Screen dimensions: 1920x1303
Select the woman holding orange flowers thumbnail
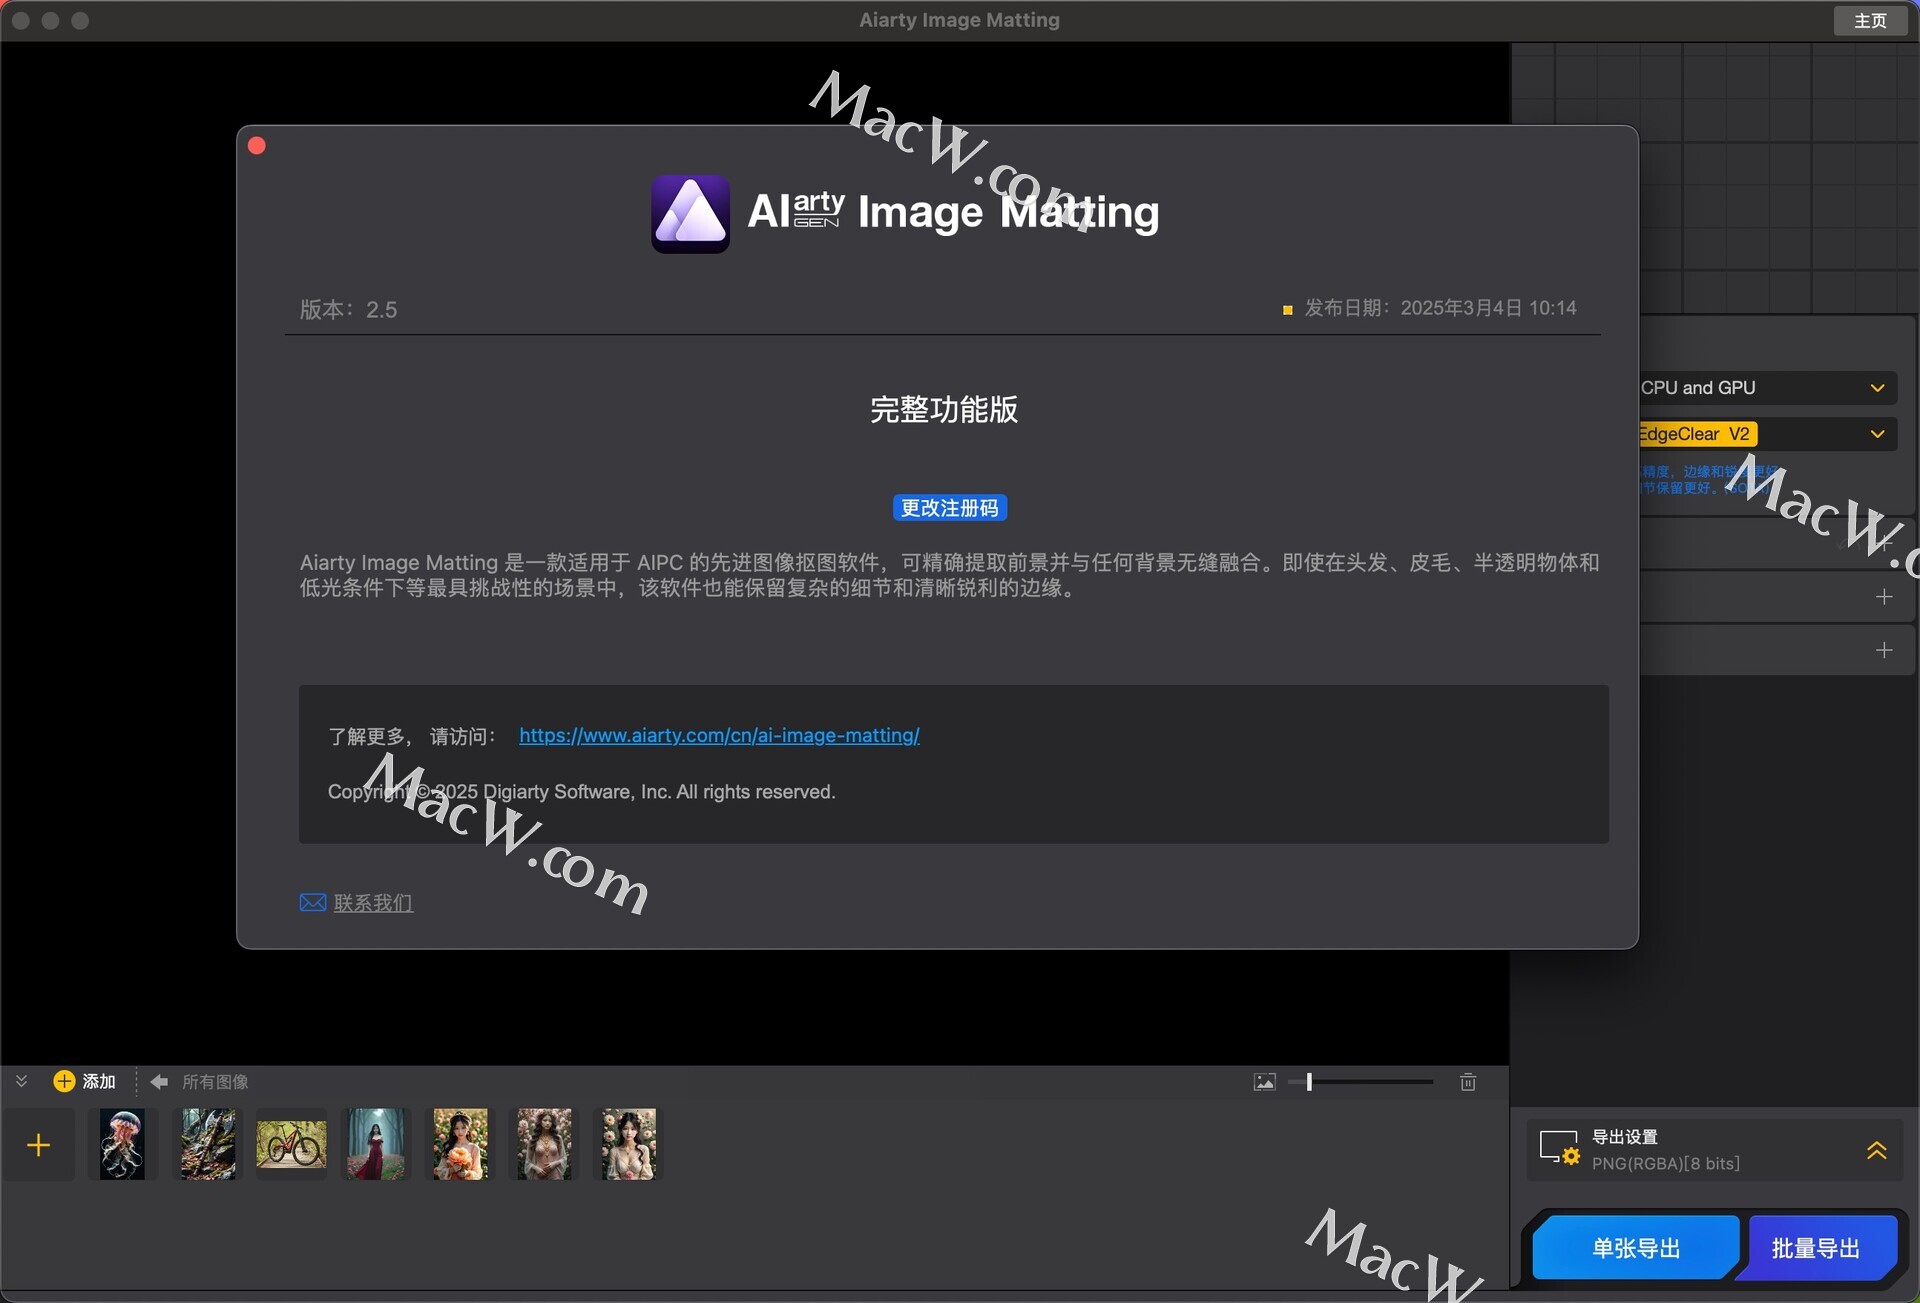tap(460, 1144)
